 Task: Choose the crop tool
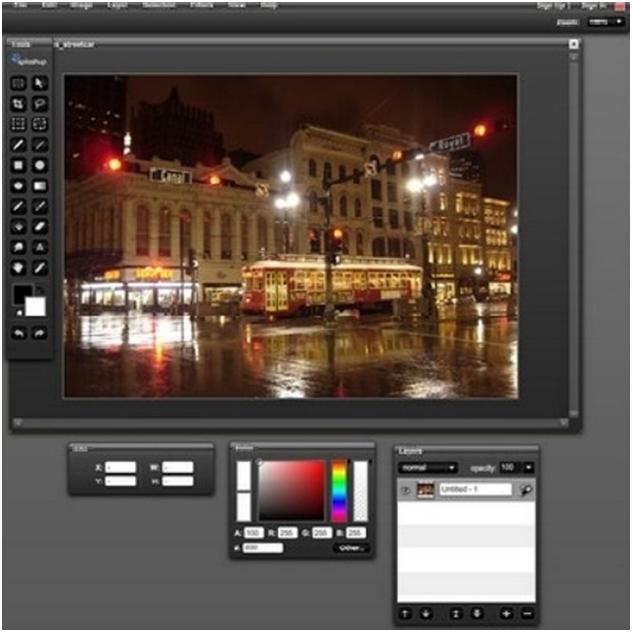click(18, 104)
